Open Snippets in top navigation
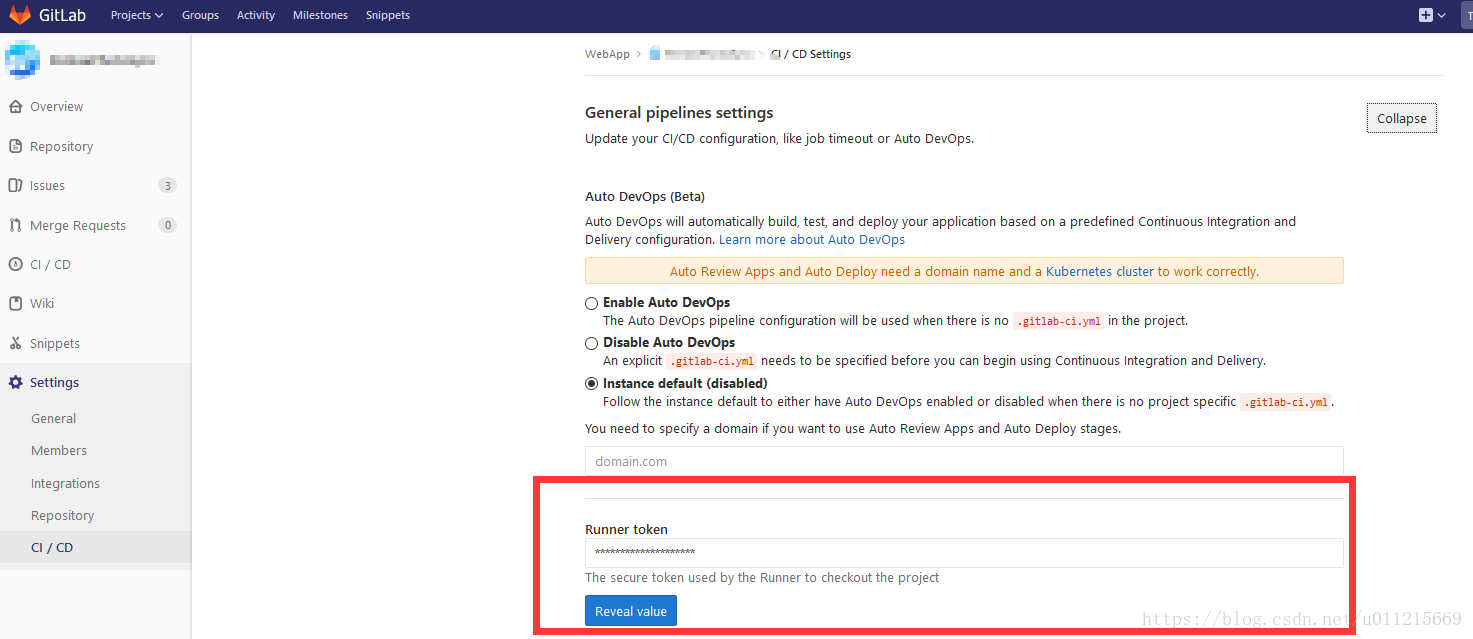Screen dimensions: 1473x639 coord(388,15)
